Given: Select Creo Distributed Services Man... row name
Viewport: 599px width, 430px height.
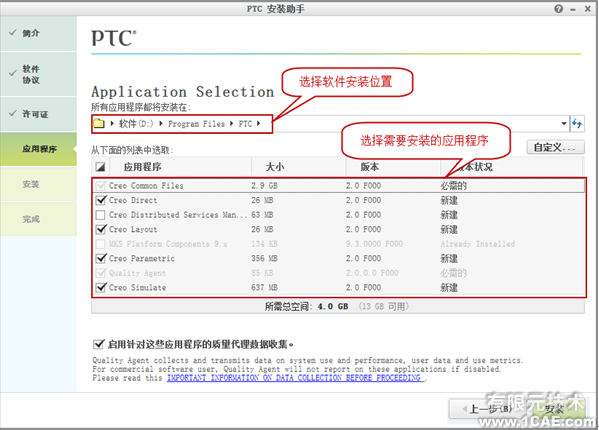Looking at the screenshot, I should [178, 215].
